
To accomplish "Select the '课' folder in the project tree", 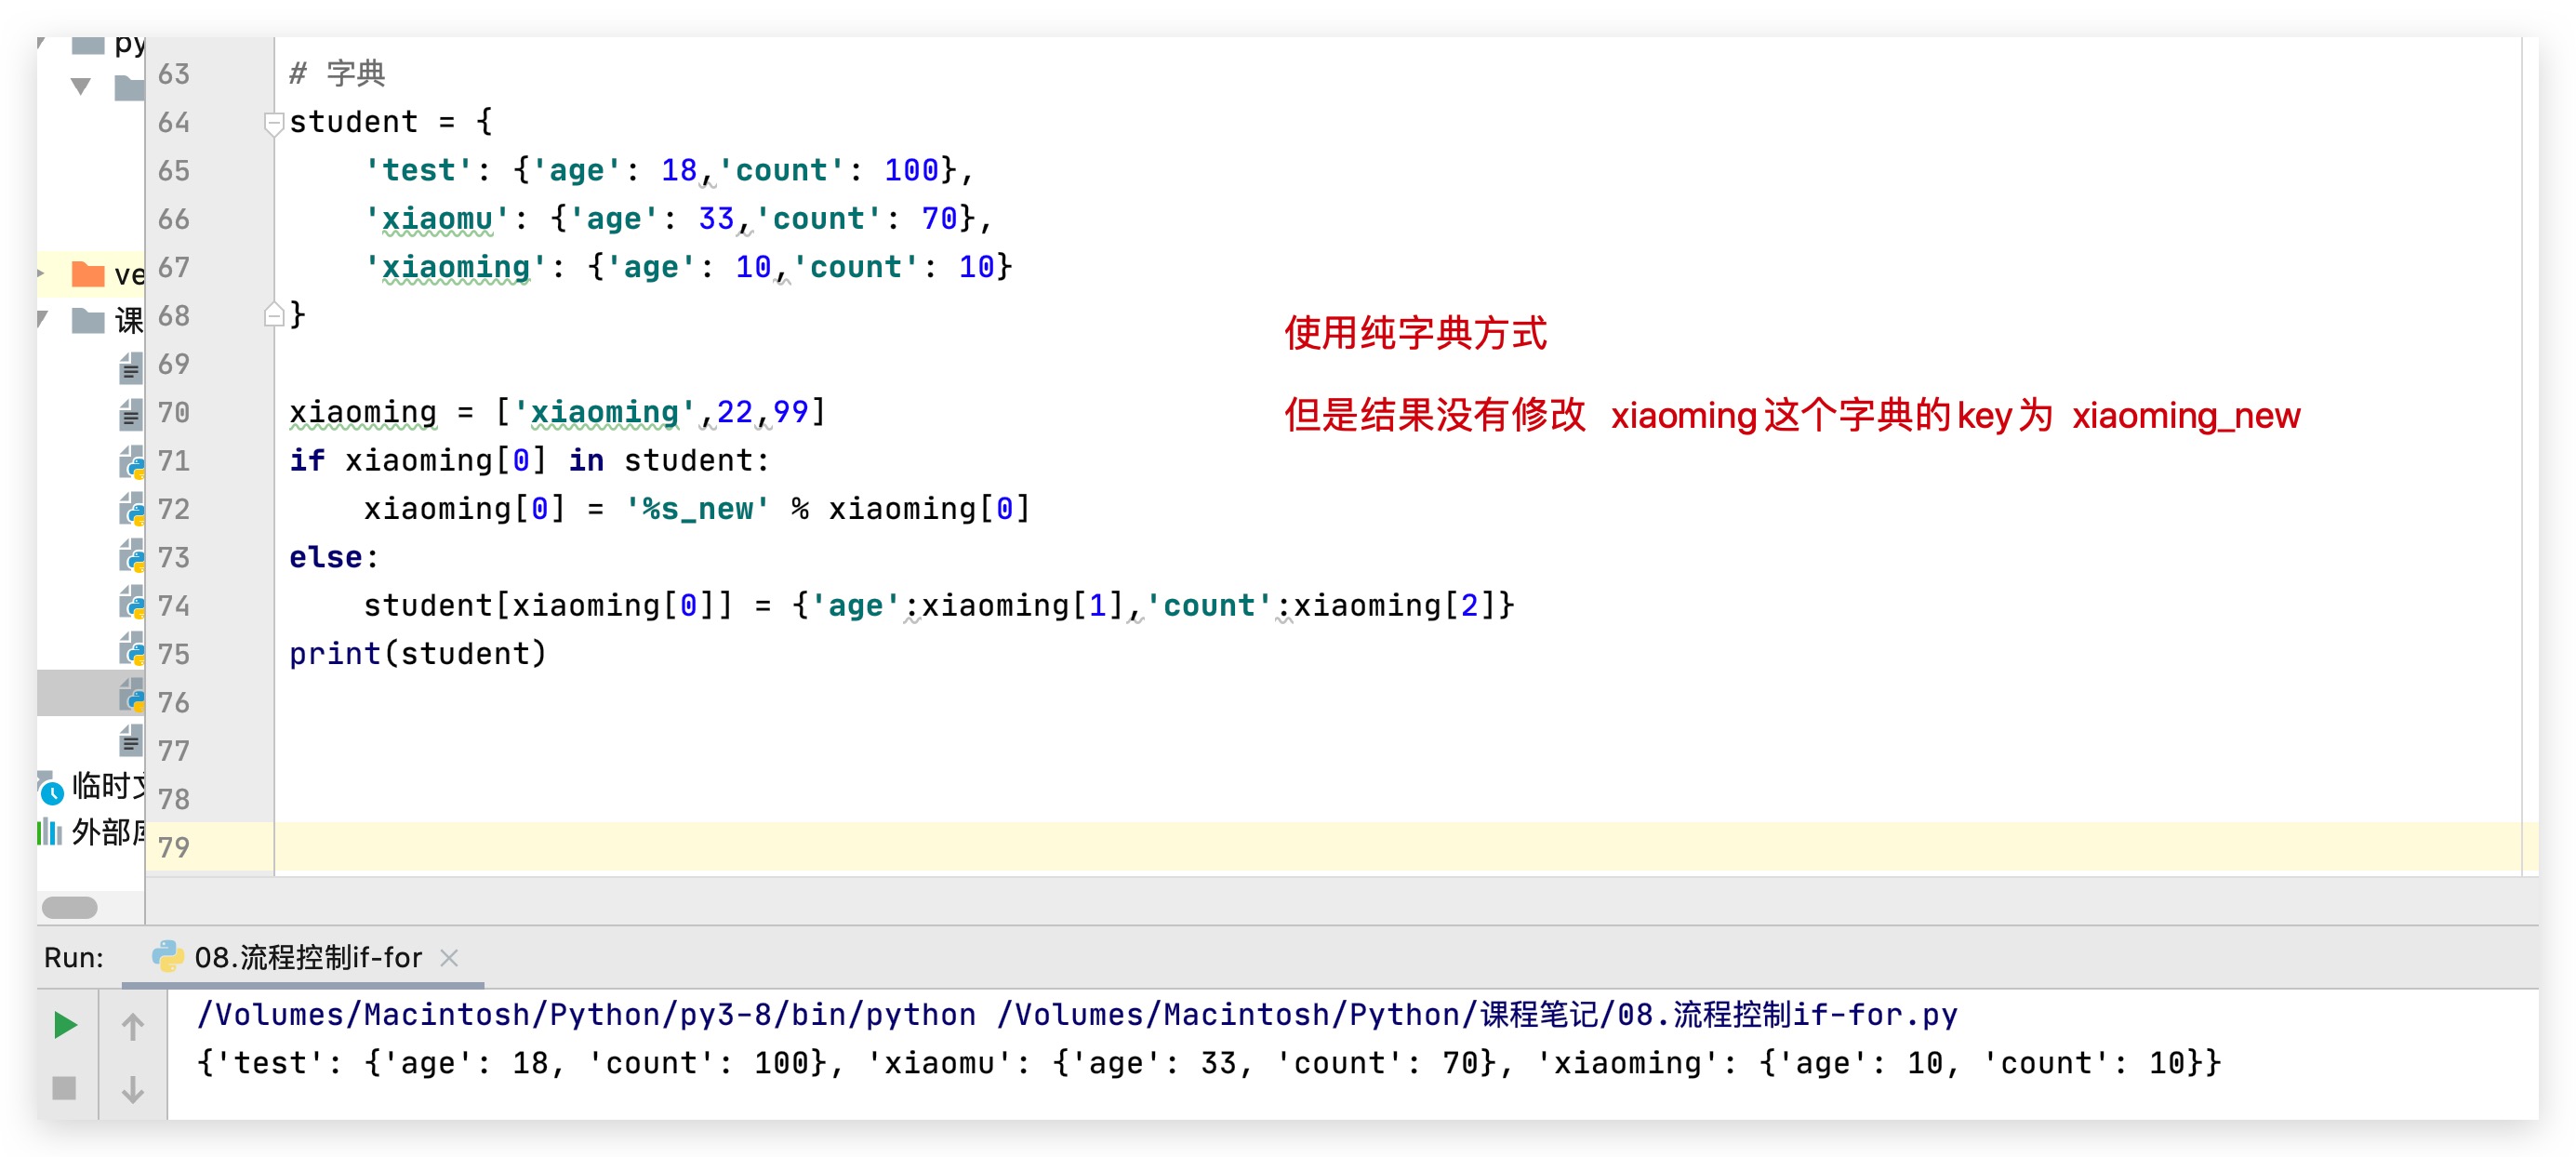I will click(x=89, y=321).
